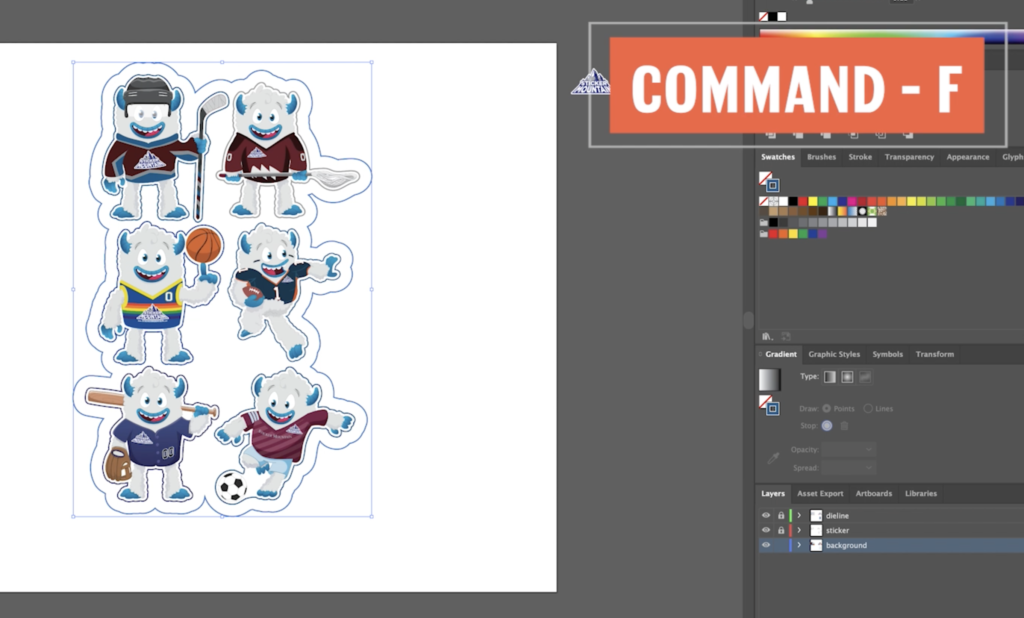
Task: Select the Registration swatch
Action: click(x=773, y=201)
